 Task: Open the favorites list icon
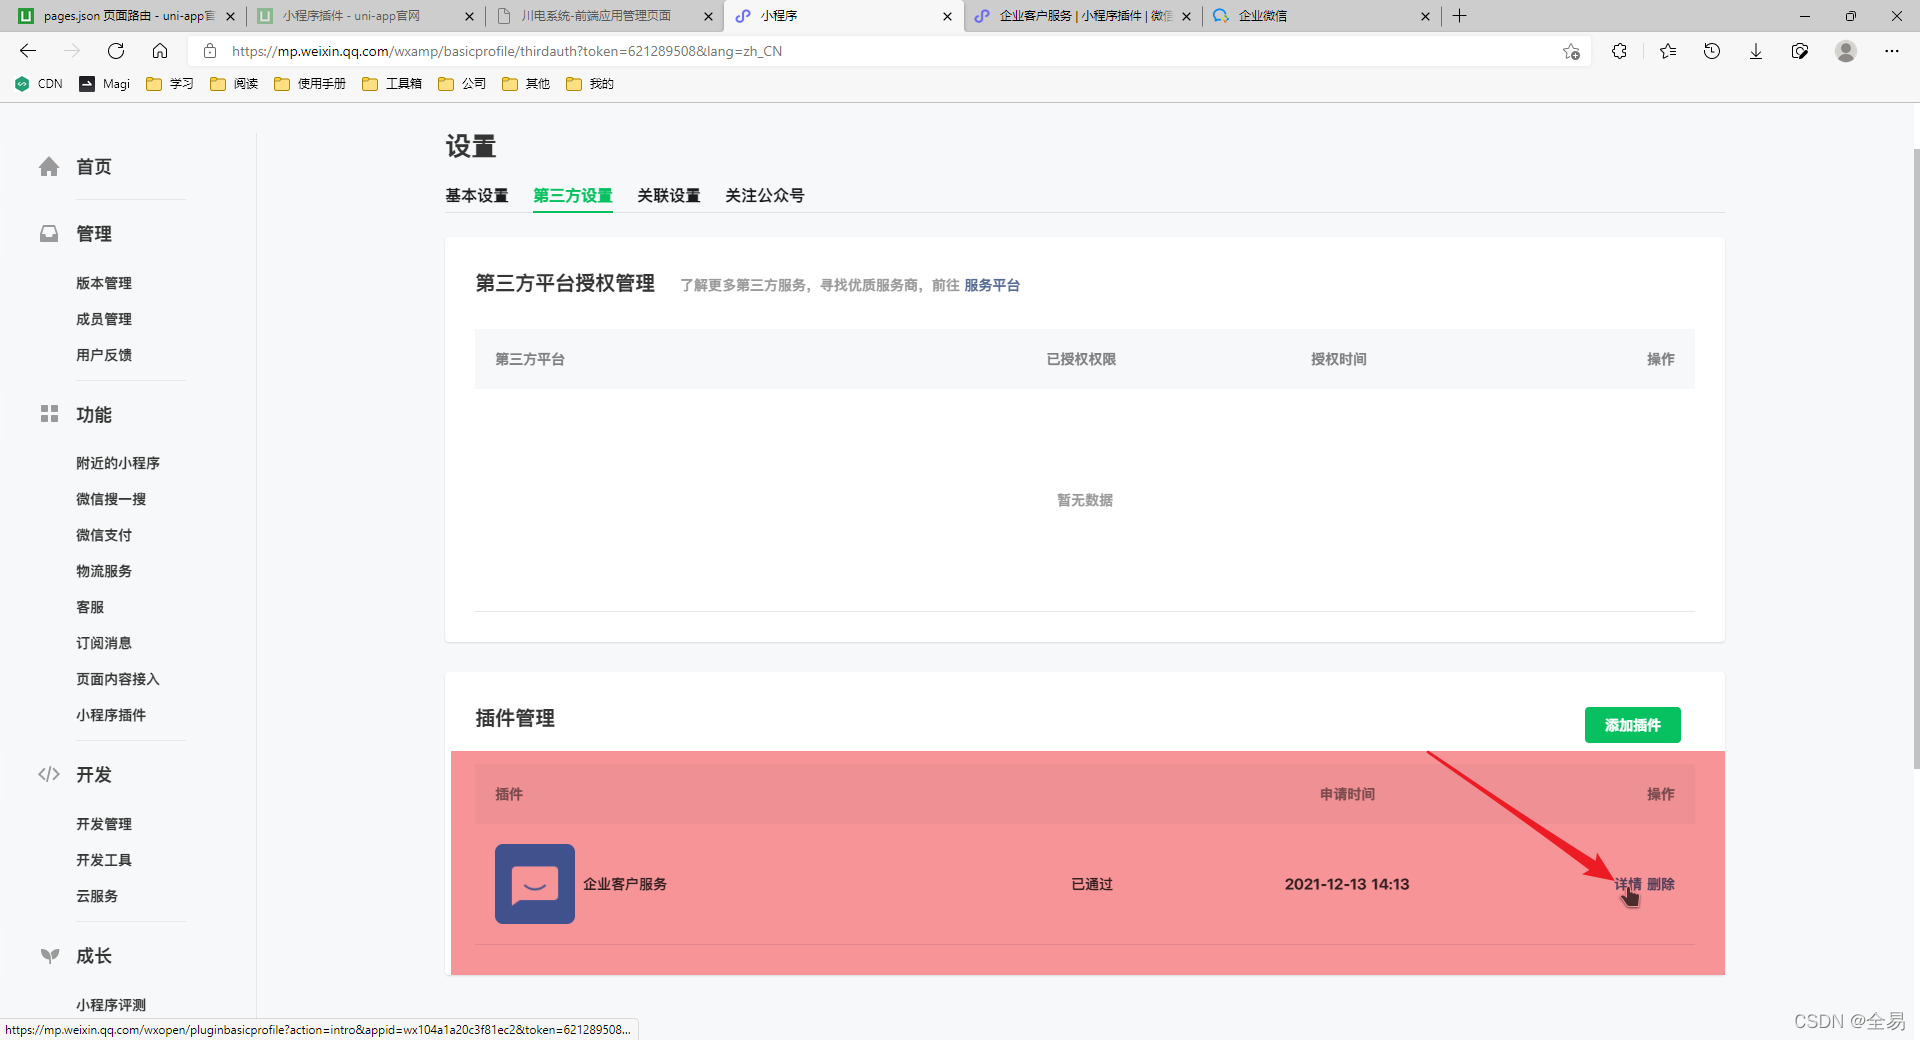pyautogui.click(x=1667, y=51)
